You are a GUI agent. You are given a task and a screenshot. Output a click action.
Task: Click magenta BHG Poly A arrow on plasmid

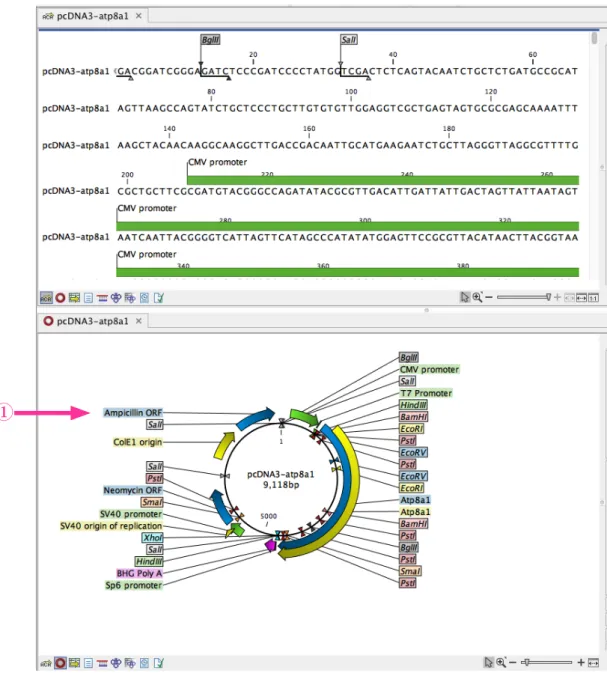coord(270,545)
